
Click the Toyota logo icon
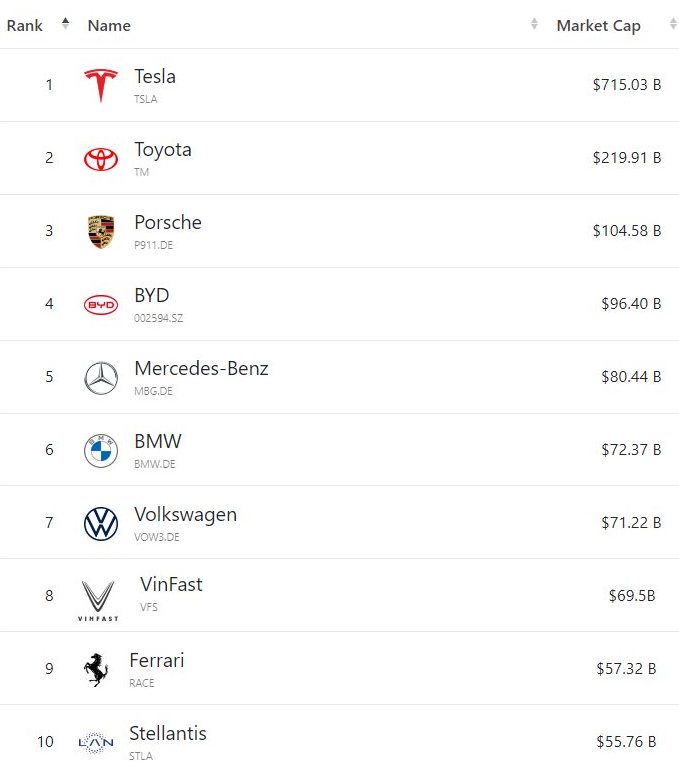[x=101, y=159]
